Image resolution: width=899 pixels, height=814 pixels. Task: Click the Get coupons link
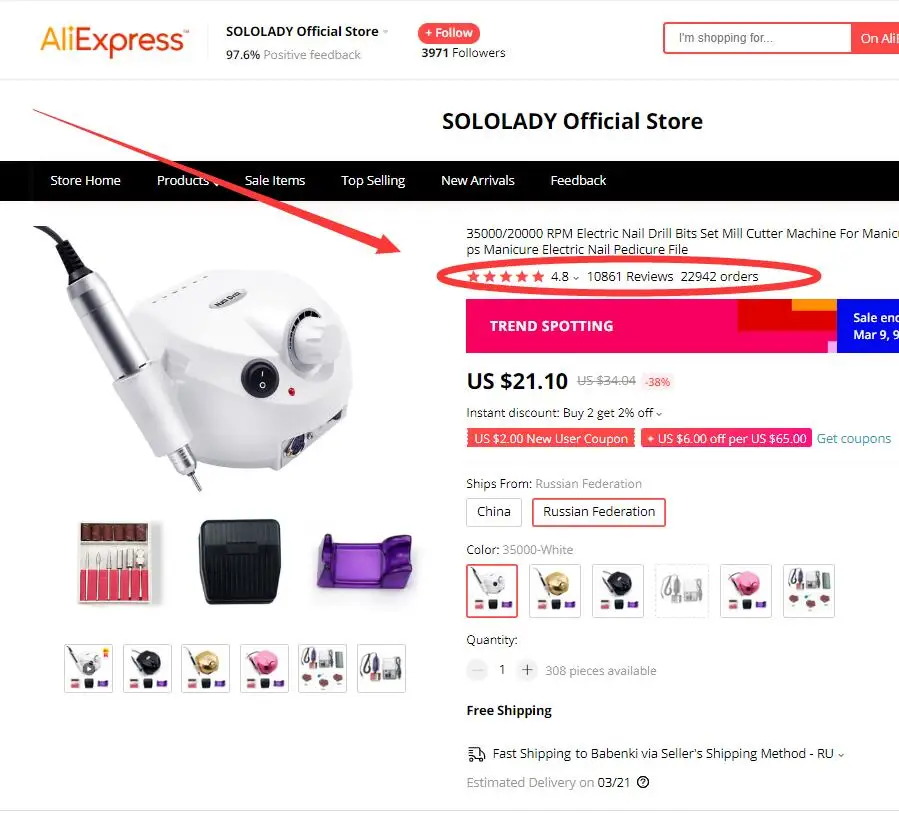pos(854,439)
